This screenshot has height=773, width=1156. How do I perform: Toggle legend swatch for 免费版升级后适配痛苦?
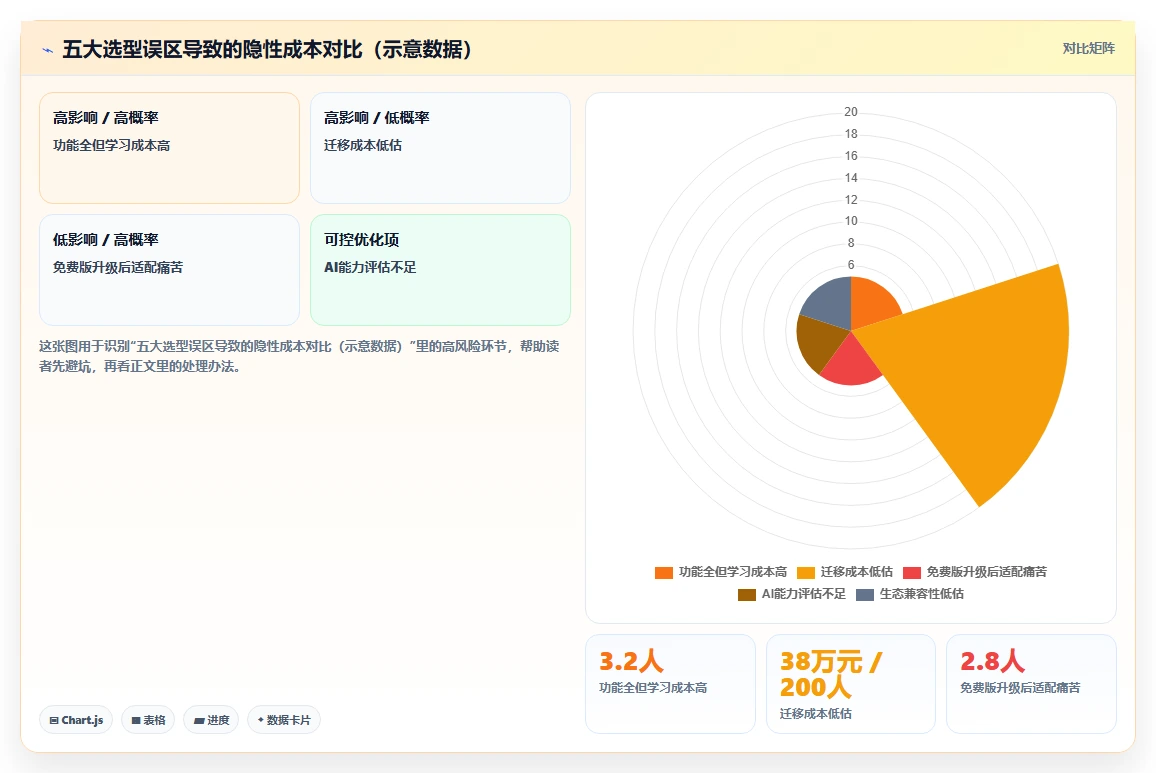click(912, 572)
